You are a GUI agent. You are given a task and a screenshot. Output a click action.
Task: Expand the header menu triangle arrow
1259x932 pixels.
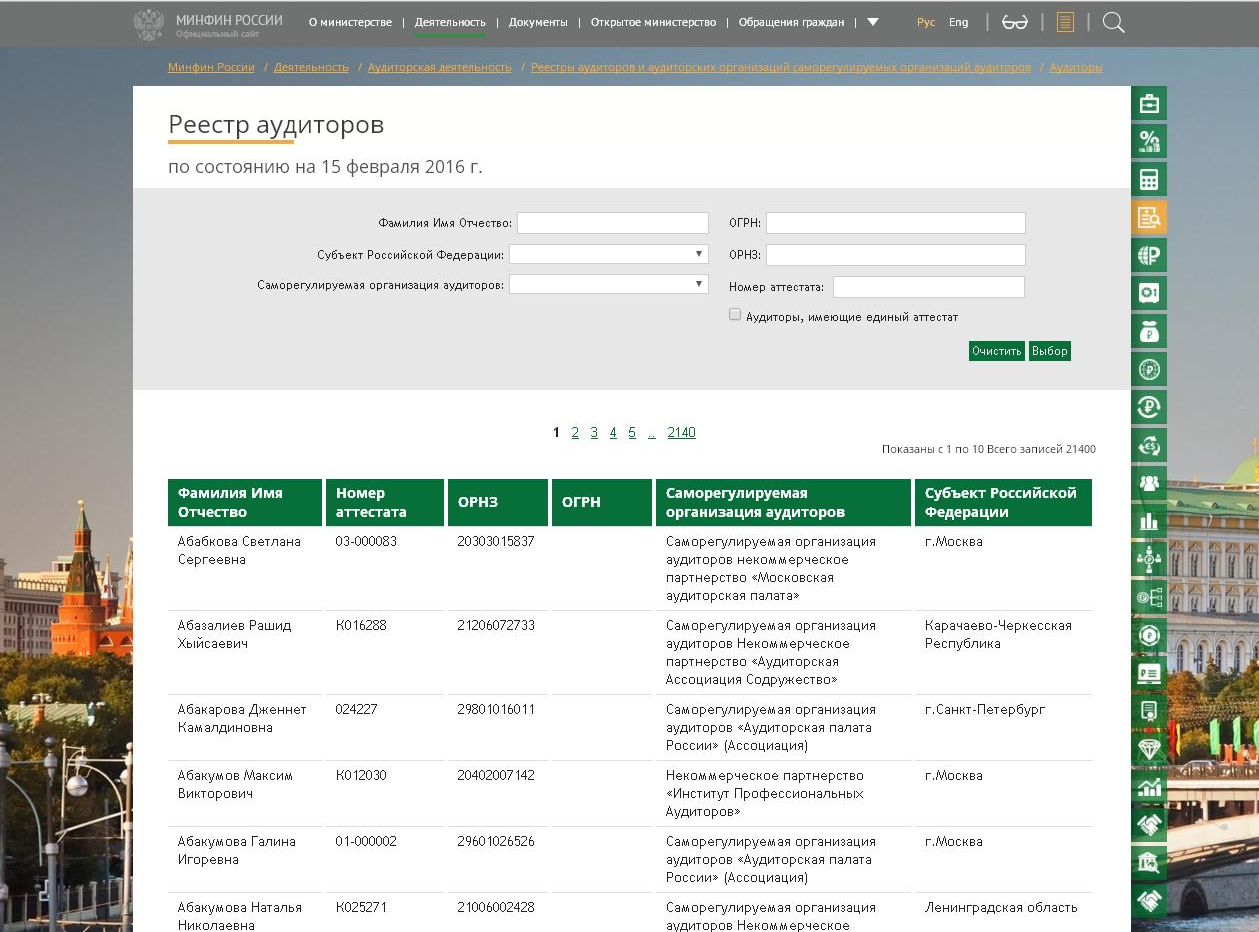(x=873, y=22)
